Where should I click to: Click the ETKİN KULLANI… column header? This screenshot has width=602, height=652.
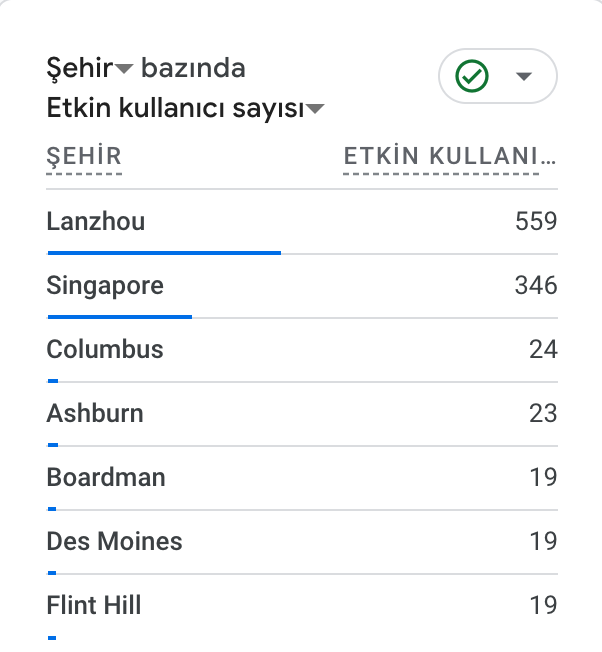[449, 156]
